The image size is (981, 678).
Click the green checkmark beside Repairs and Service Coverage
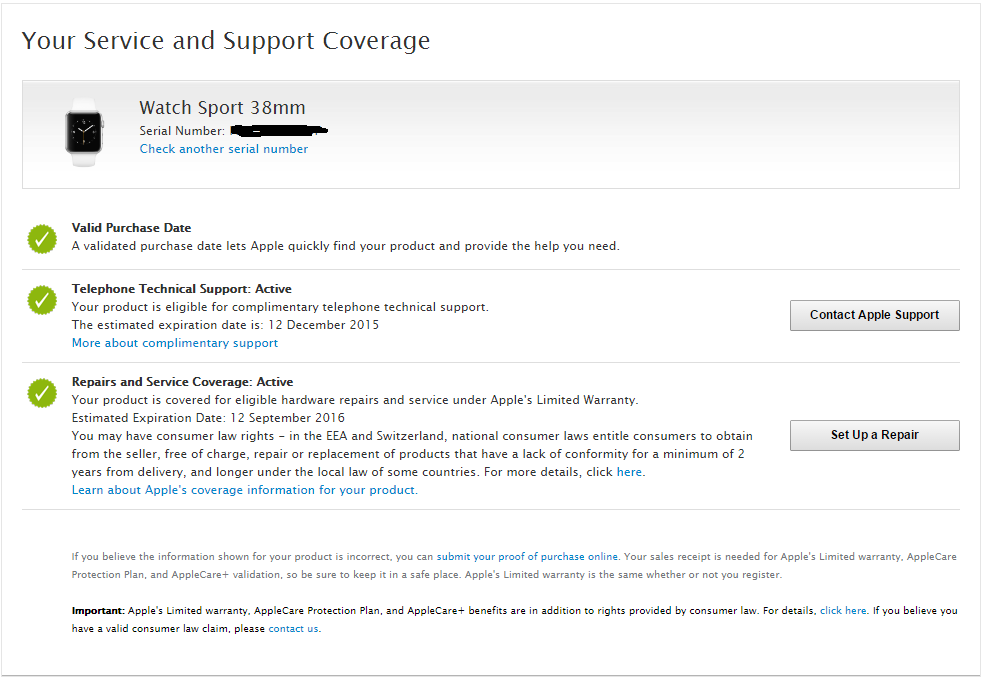pyautogui.click(x=42, y=393)
